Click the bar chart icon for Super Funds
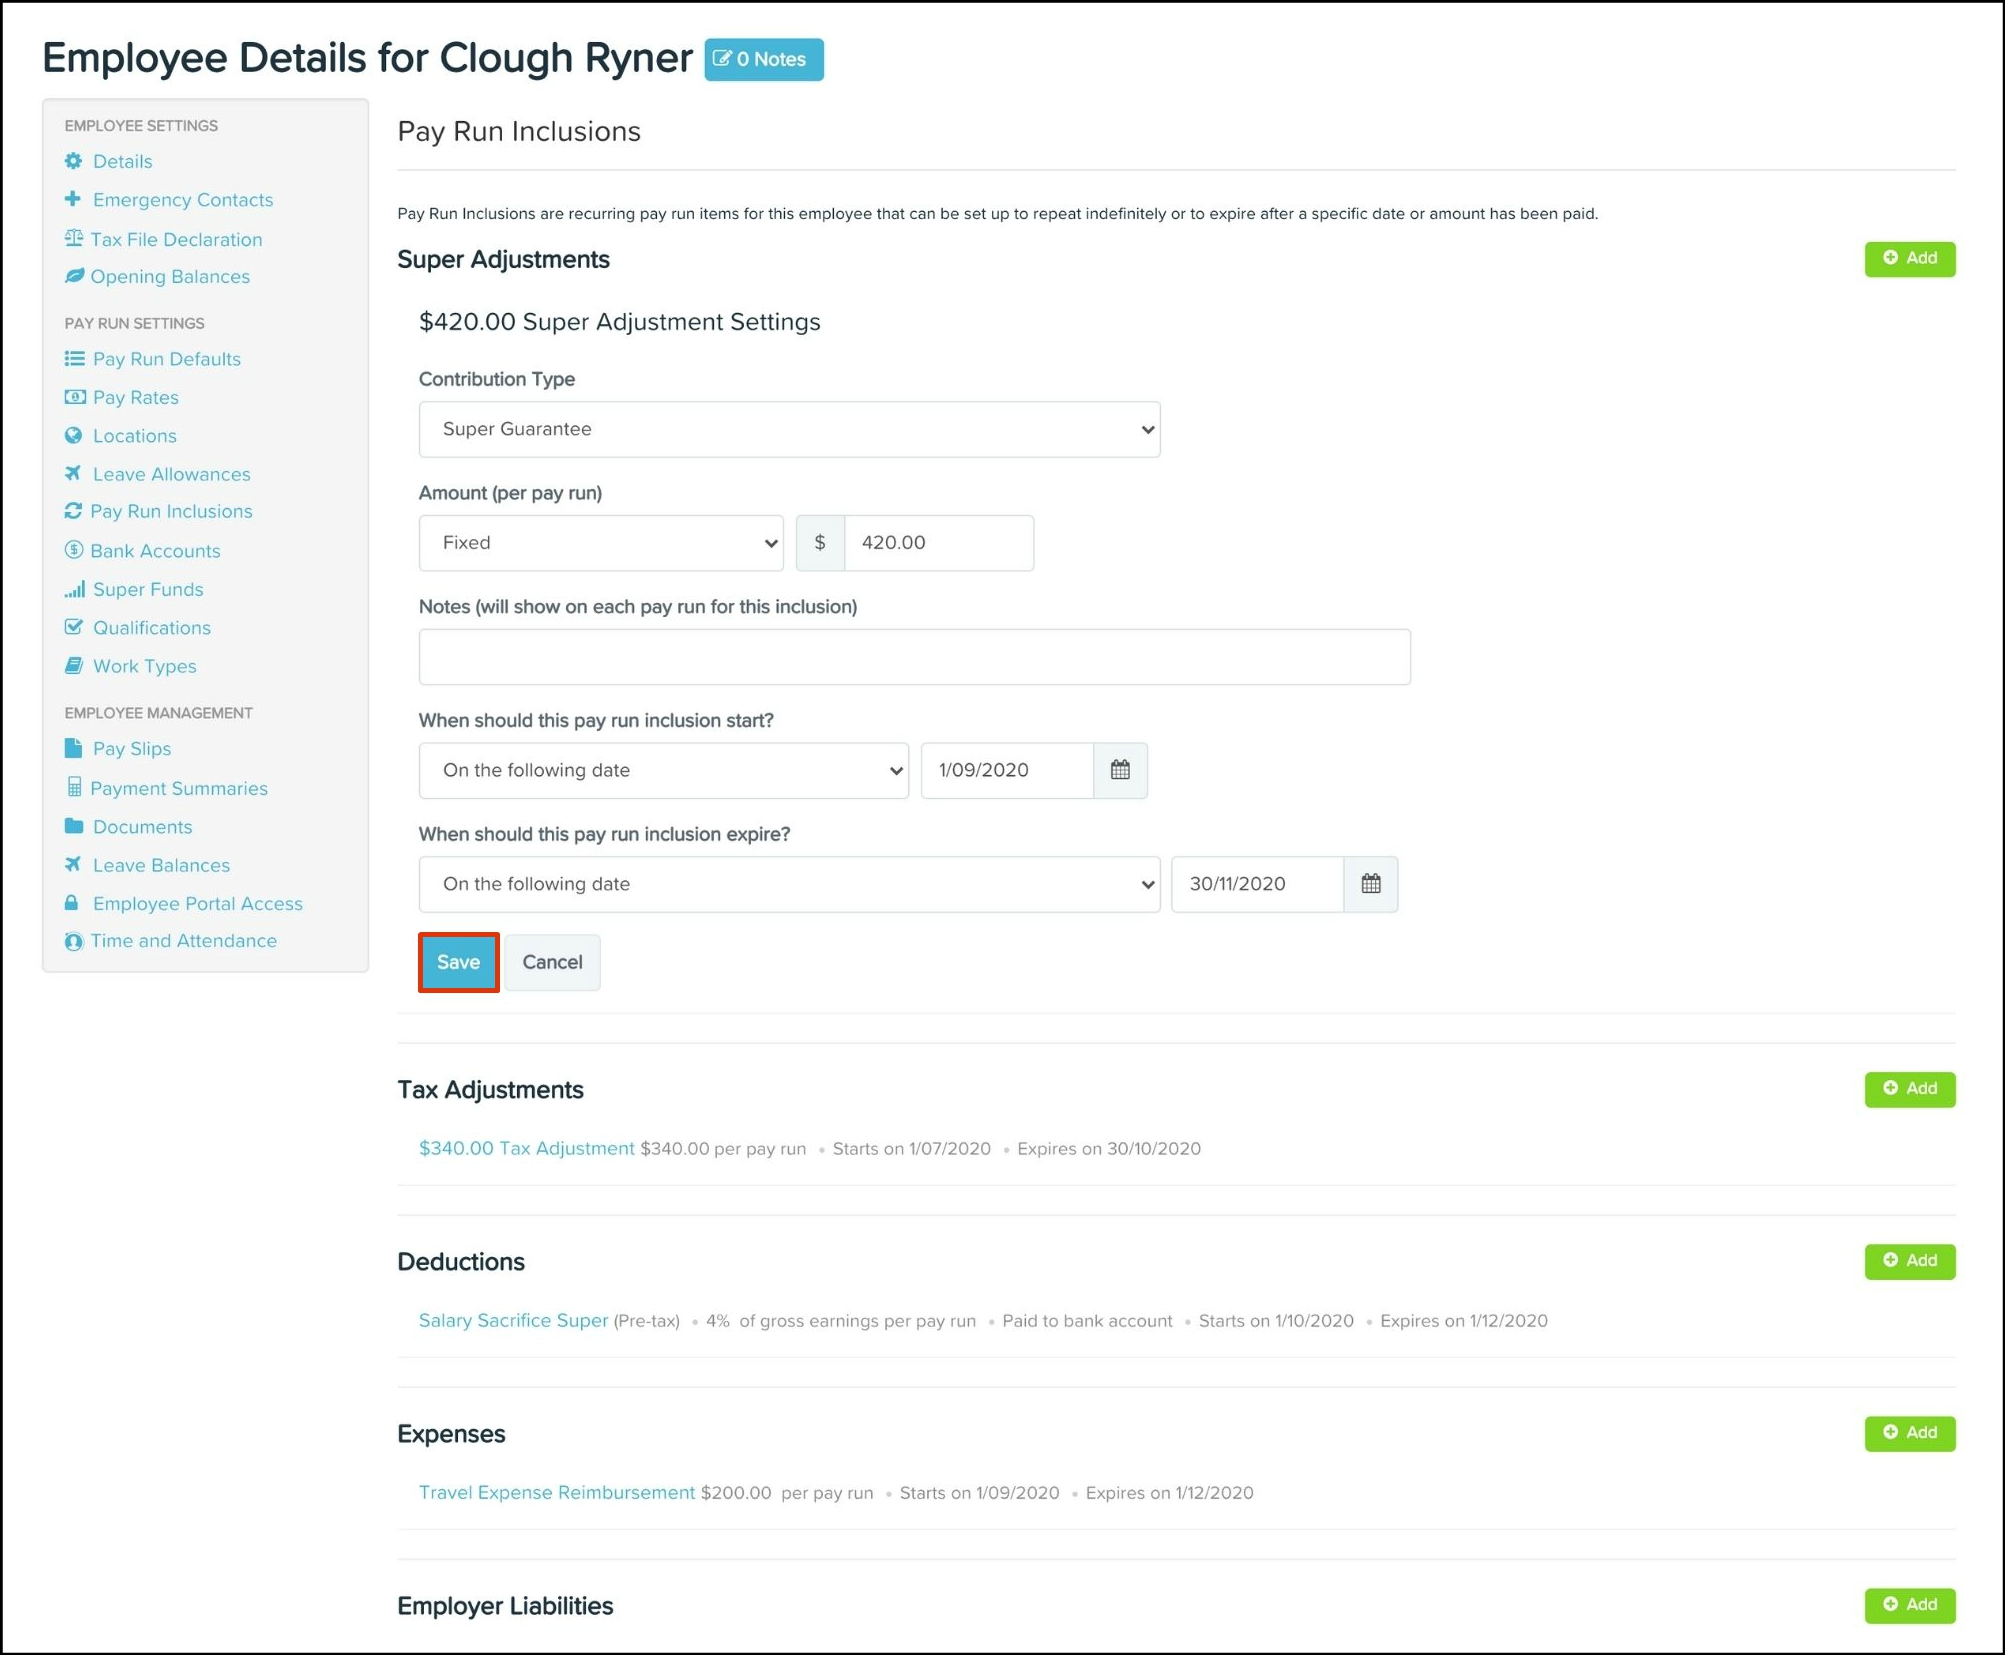The width and height of the screenshot is (2005, 1655). point(74,589)
